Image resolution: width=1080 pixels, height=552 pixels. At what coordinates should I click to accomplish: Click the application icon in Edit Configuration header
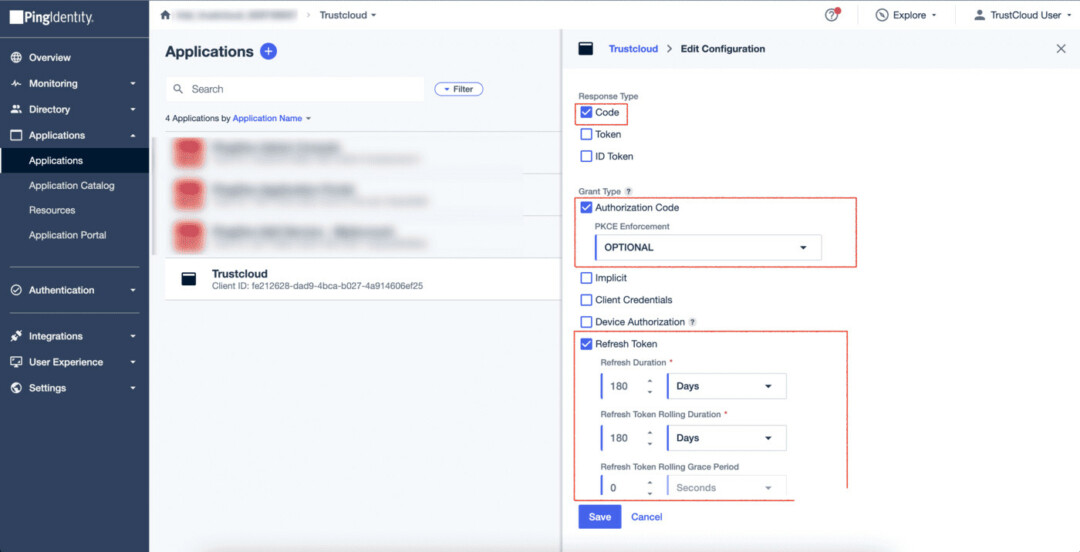coord(586,49)
